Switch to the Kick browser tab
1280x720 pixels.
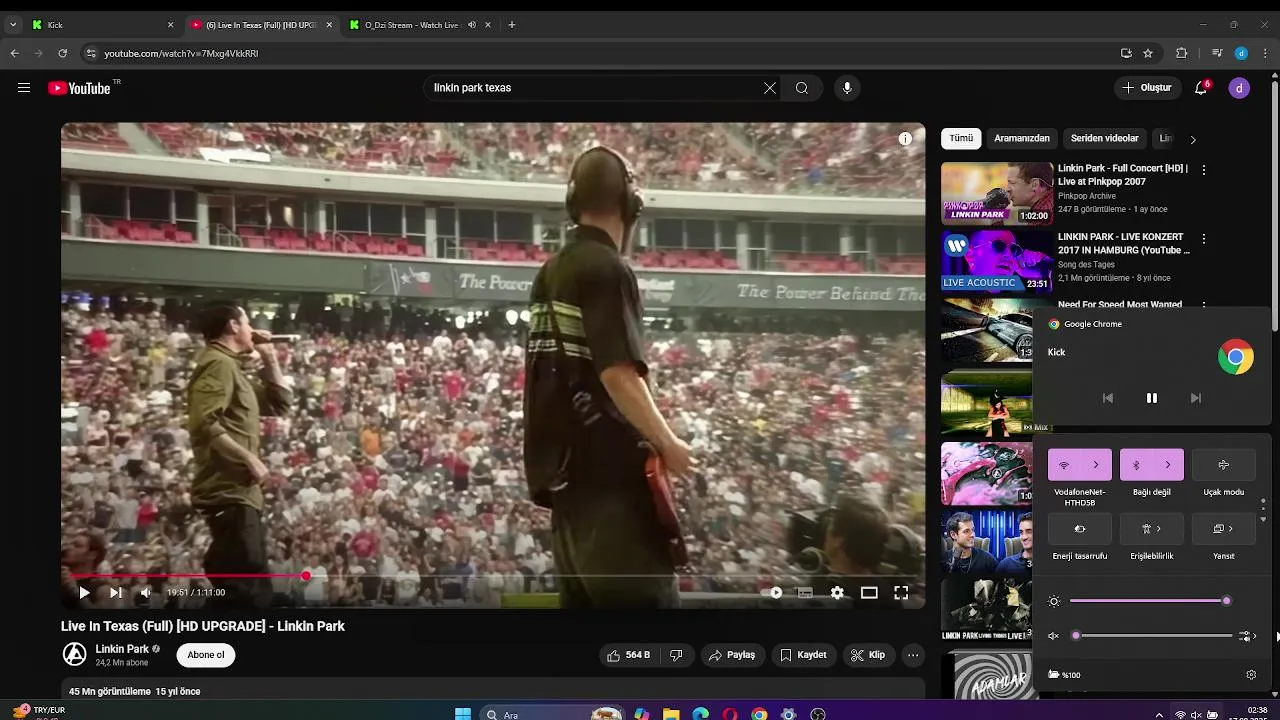[102, 25]
